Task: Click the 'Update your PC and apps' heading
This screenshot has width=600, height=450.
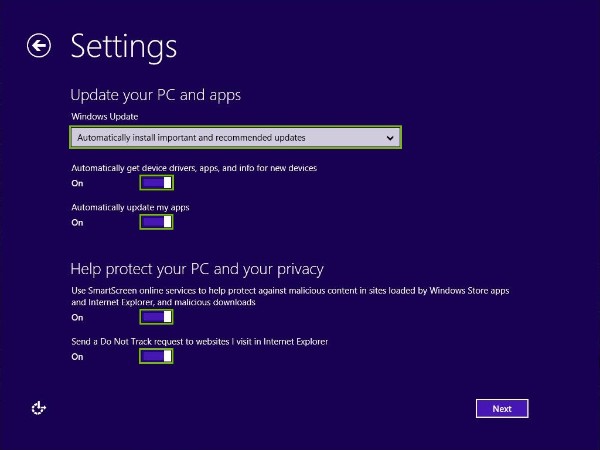Action: [156, 95]
